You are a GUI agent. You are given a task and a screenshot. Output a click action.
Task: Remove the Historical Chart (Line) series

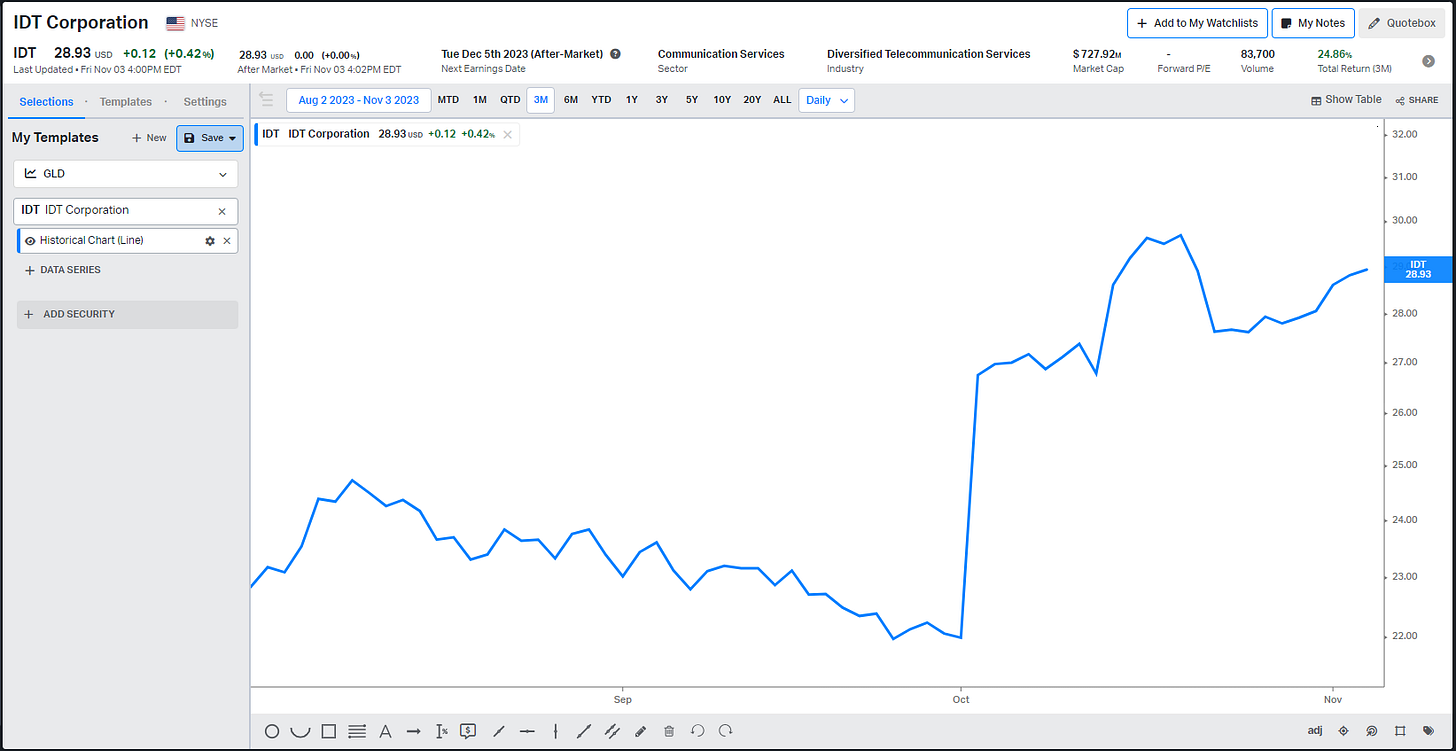click(x=227, y=241)
